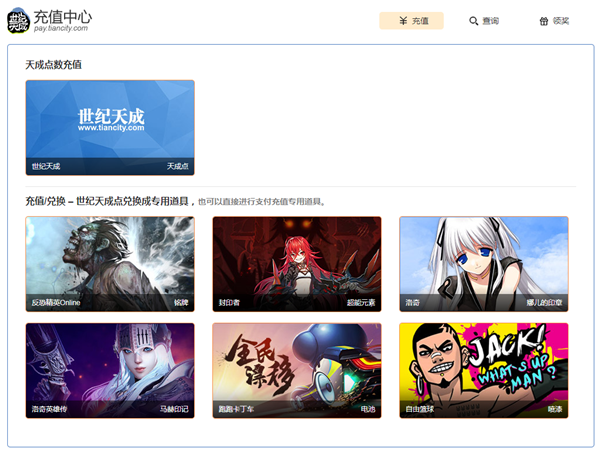
Task: Click the 娜儿的印章 label on 洛奇 card
Action: pyautogui.click(x=544, y=302)
